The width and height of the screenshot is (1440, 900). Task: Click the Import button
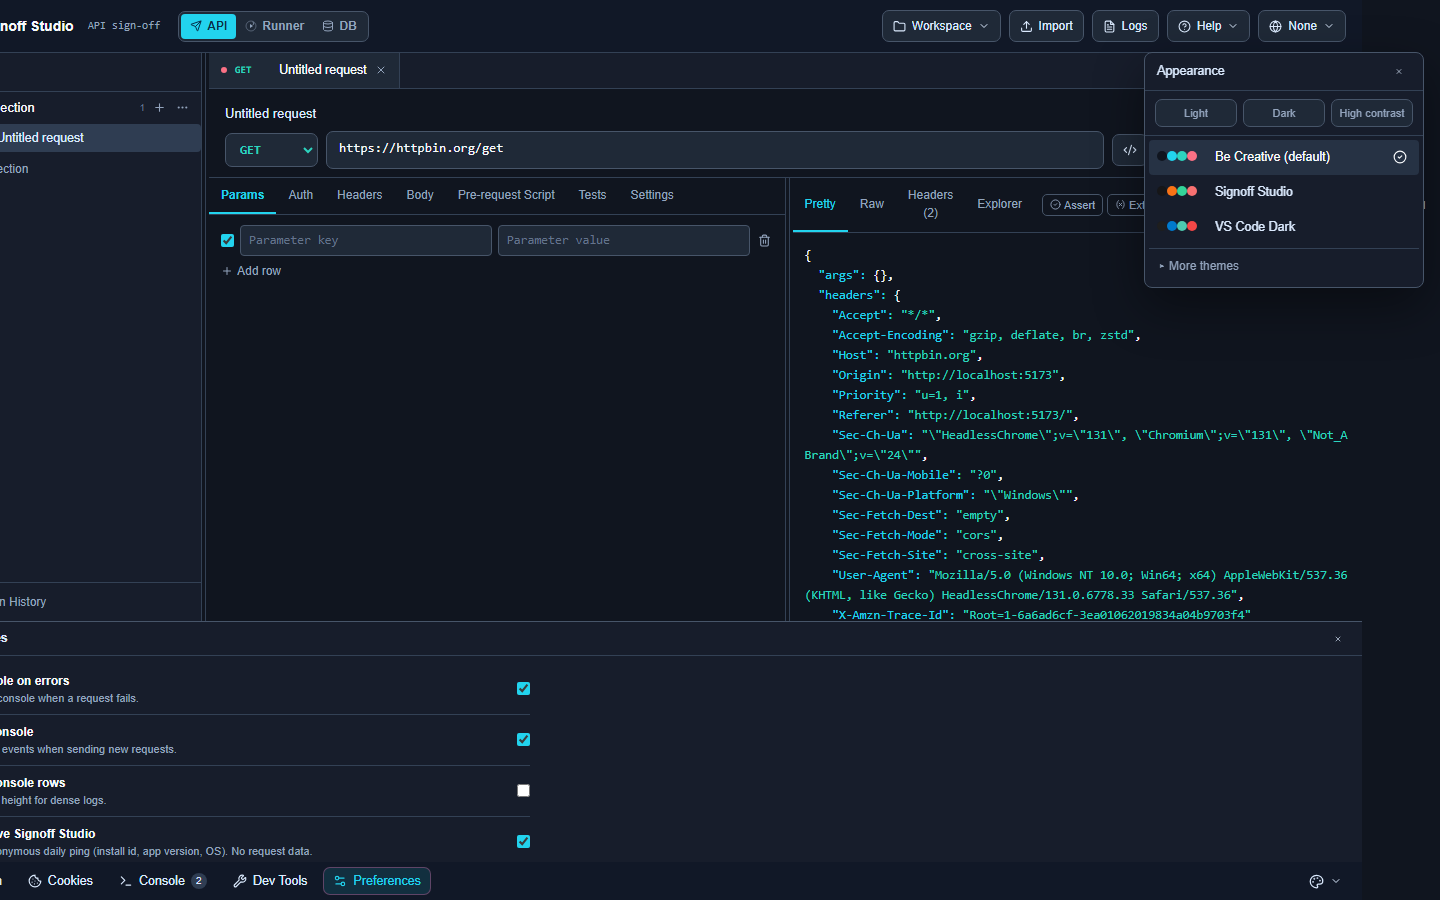click(x=1046, y=26)
